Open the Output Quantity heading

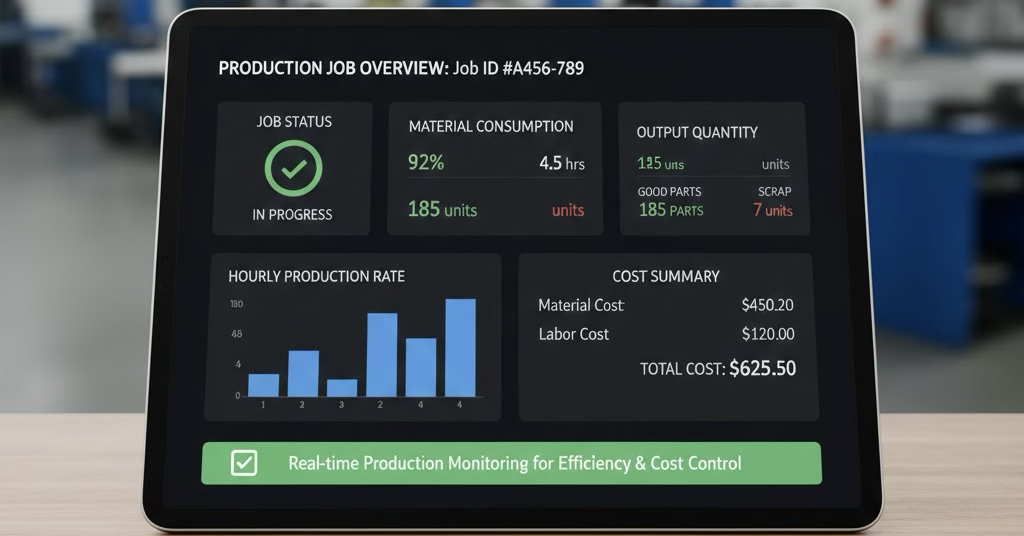[697, 132]
